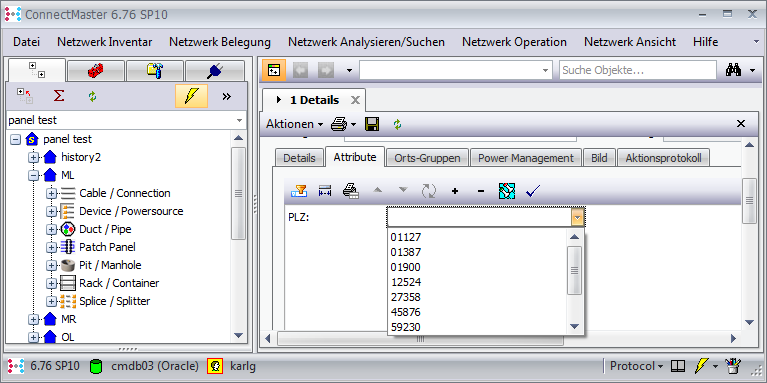
Task: Open the Netzwerk Operation menu
Action: [x=514, y=42]
